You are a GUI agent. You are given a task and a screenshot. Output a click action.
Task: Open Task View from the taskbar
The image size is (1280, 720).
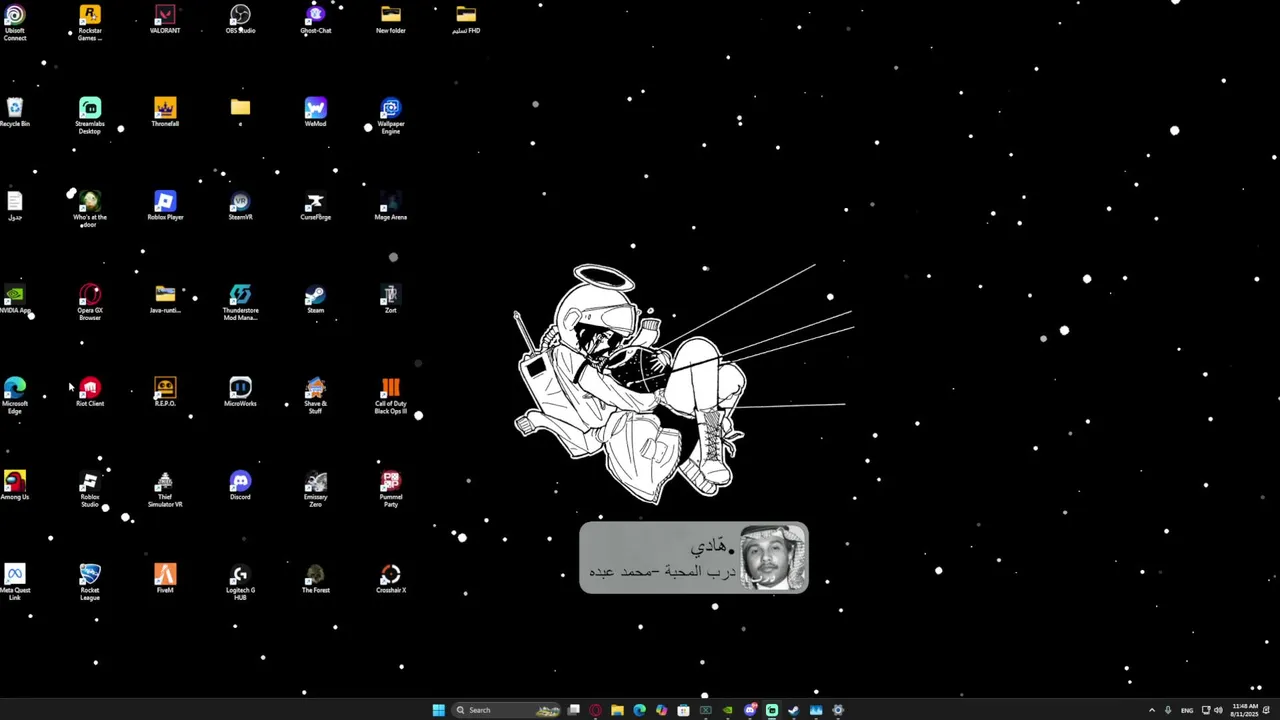tap(574, 710)
